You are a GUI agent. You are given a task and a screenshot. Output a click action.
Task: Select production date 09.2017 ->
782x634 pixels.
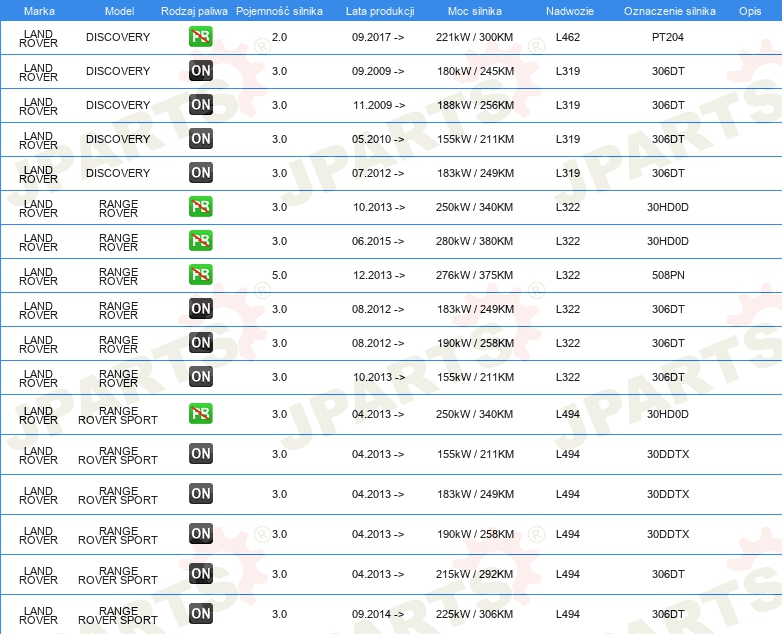(x=378, y=37)
